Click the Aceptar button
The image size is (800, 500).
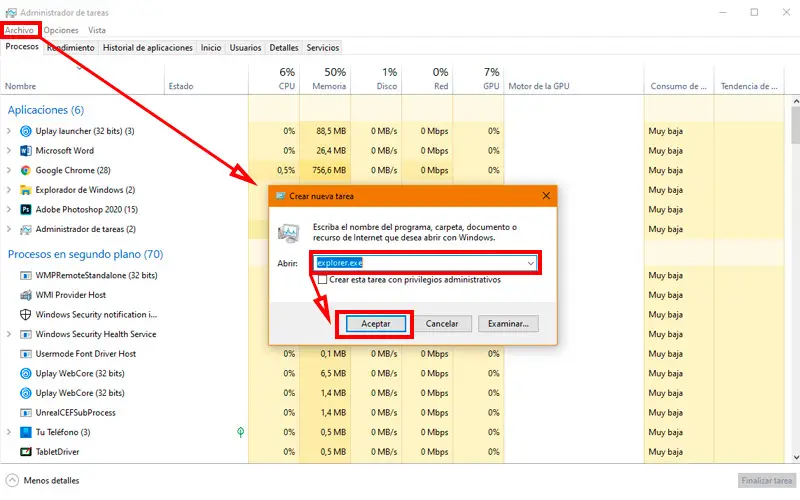pyautogui.click(x=376, y=323)
